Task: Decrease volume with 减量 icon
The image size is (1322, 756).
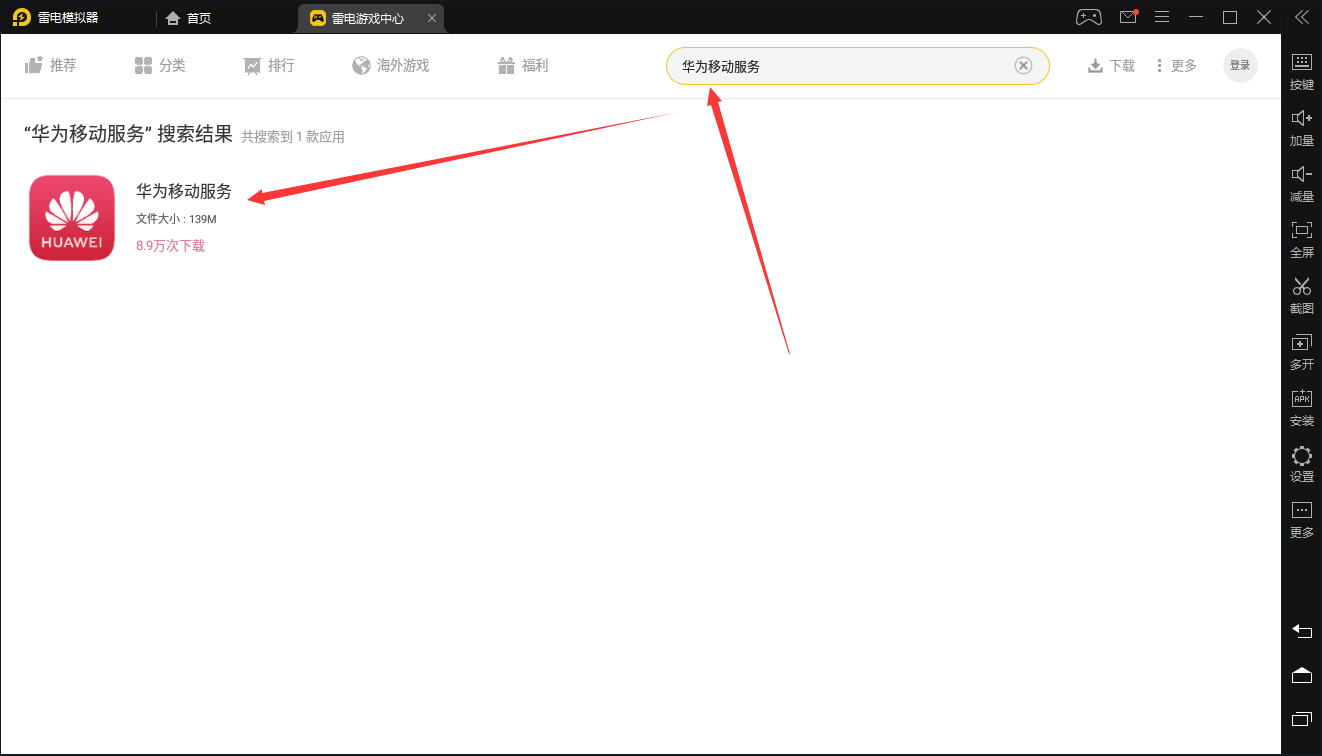Action: coord(1301,182)
